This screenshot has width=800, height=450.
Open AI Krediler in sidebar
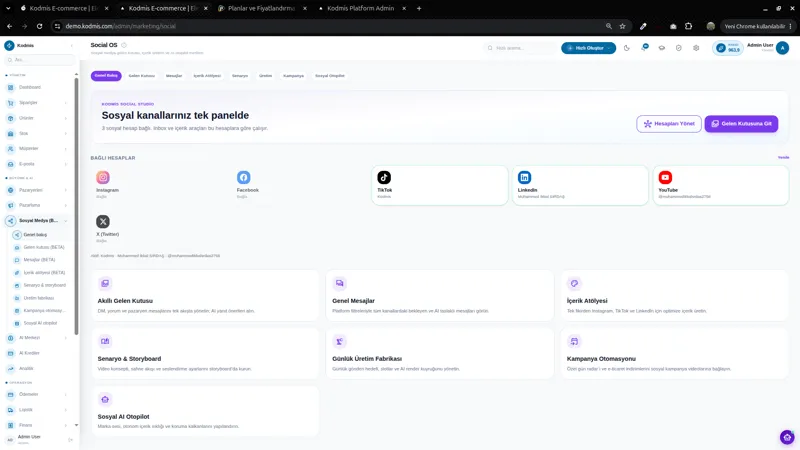(x=37, y=353)
